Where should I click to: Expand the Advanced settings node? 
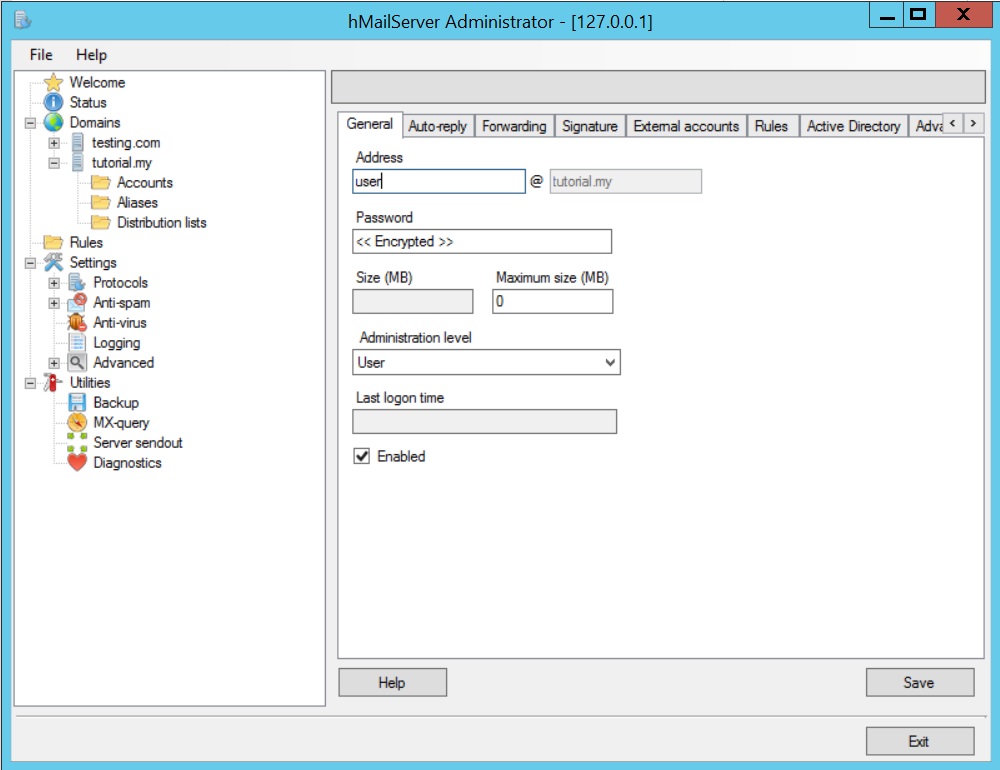point(54,363)
